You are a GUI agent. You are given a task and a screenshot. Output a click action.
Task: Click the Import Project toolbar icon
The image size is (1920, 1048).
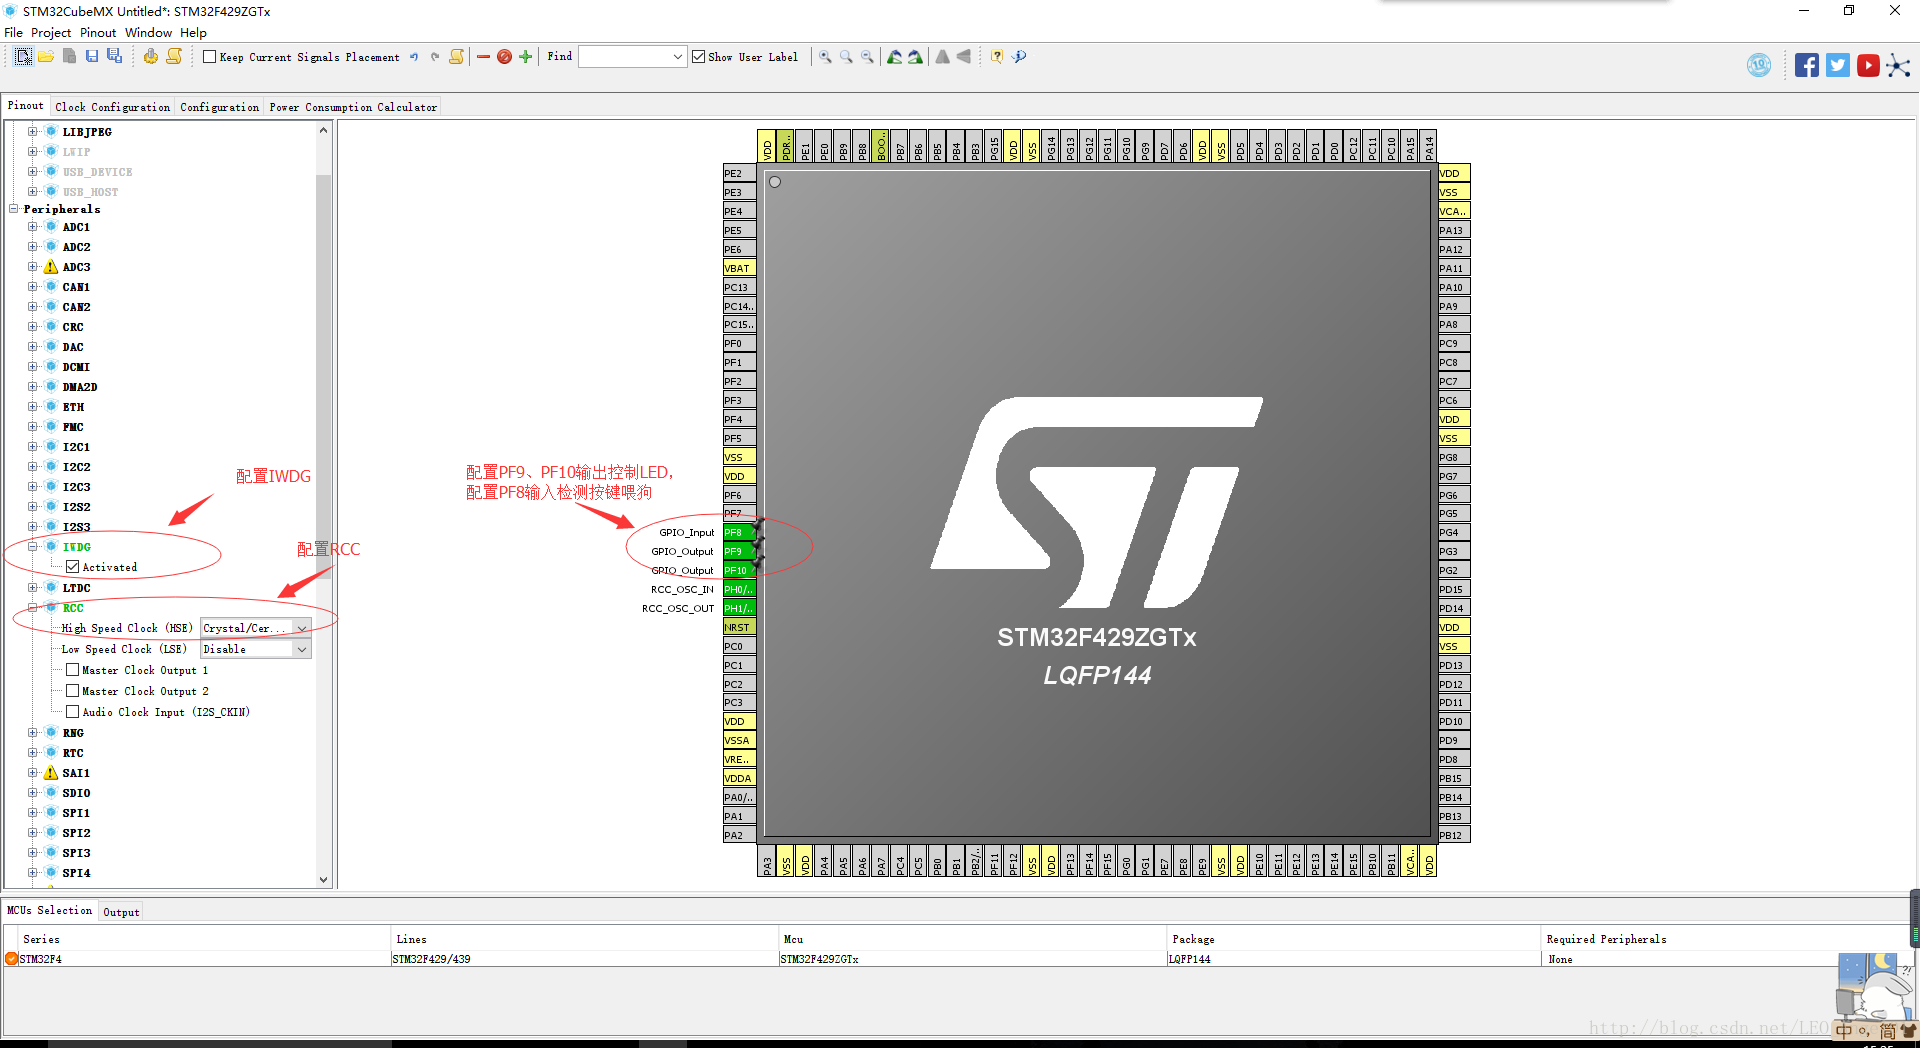(x=69, y=57)
